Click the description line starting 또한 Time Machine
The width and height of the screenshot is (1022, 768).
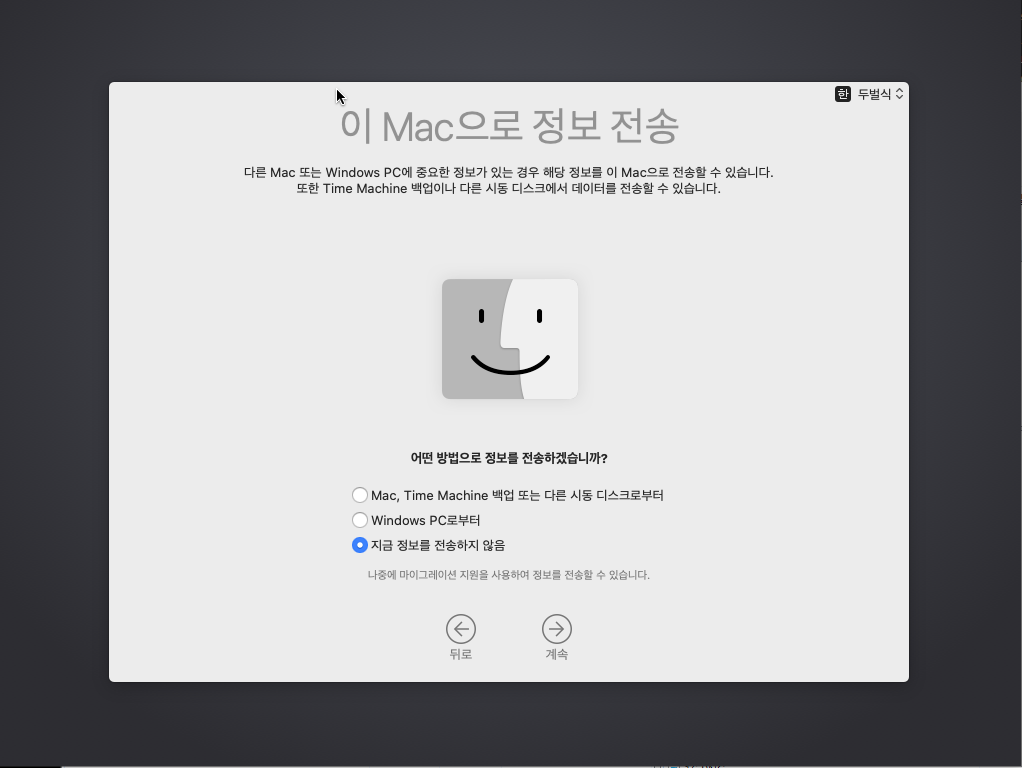click(x=509, y=188)
